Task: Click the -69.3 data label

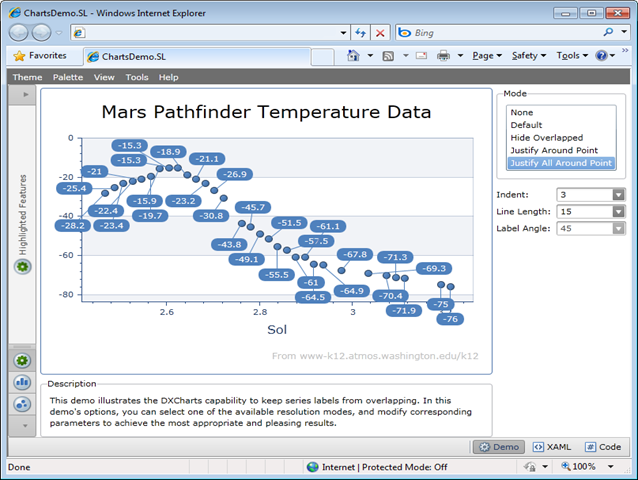Action: point(434,268)
